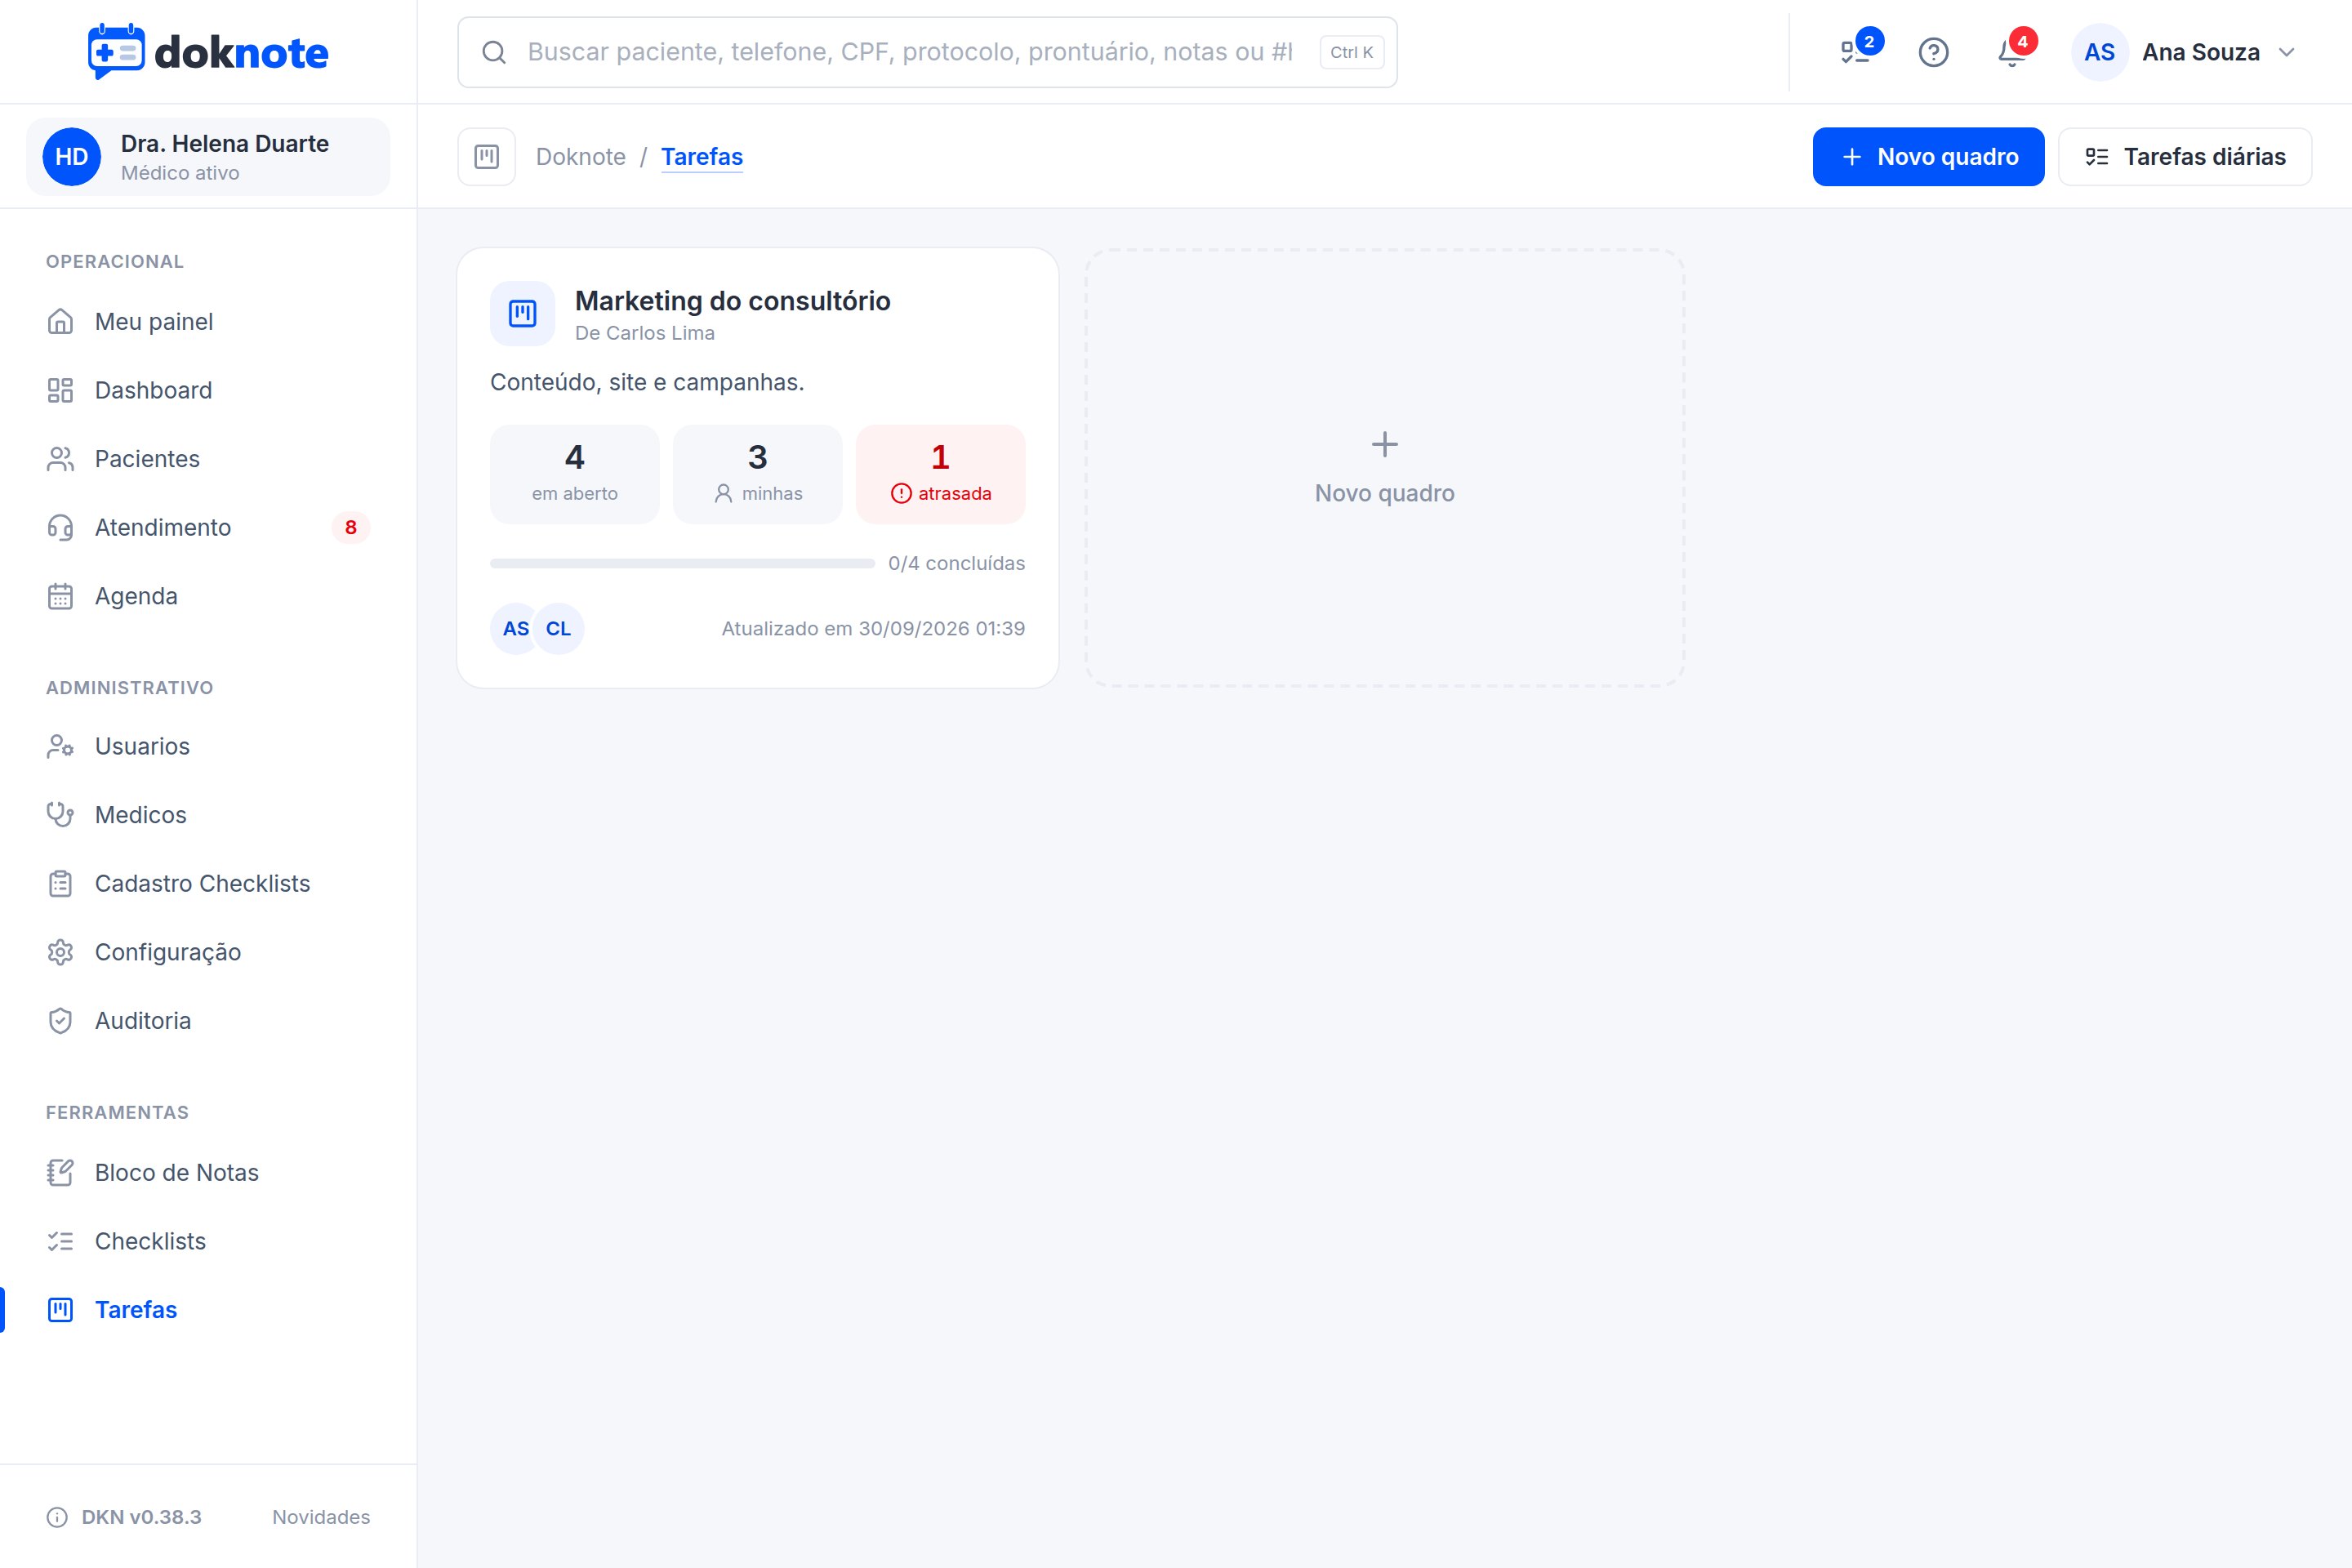
Task: Open Pacientes in the sidebar
Action: [208, 459]
